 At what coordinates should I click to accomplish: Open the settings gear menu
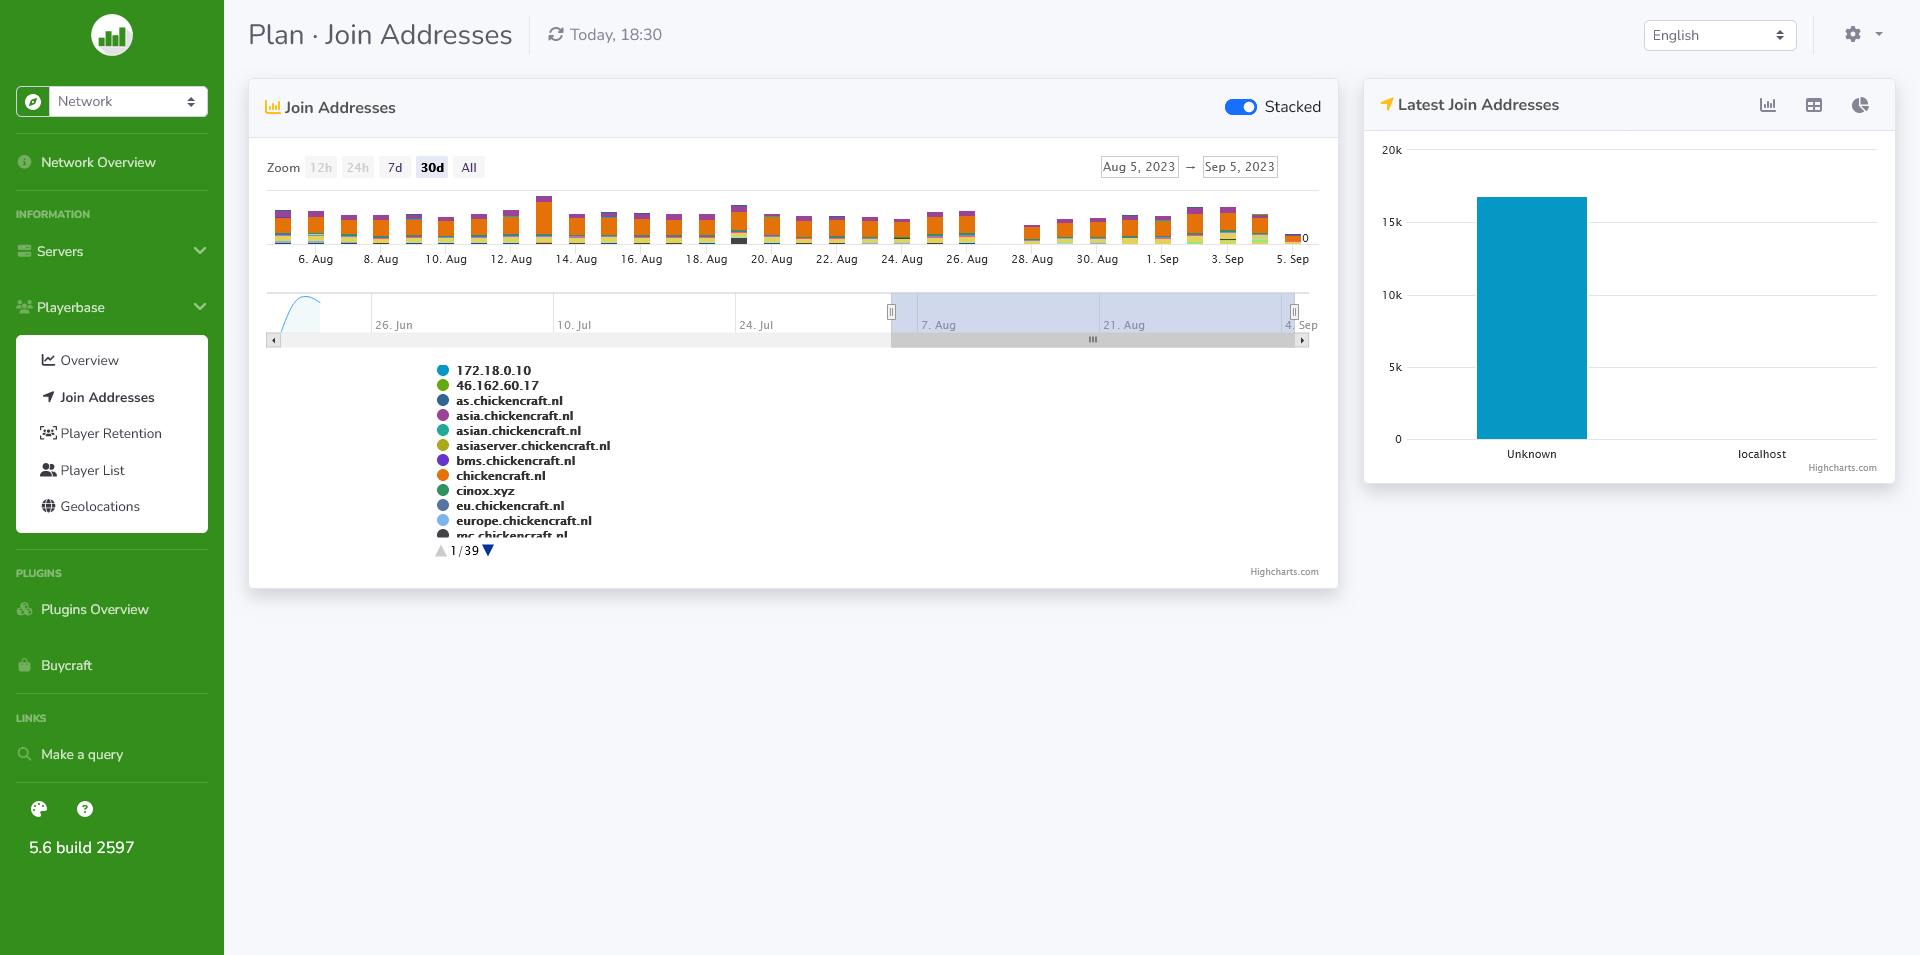coord(1852,34)
